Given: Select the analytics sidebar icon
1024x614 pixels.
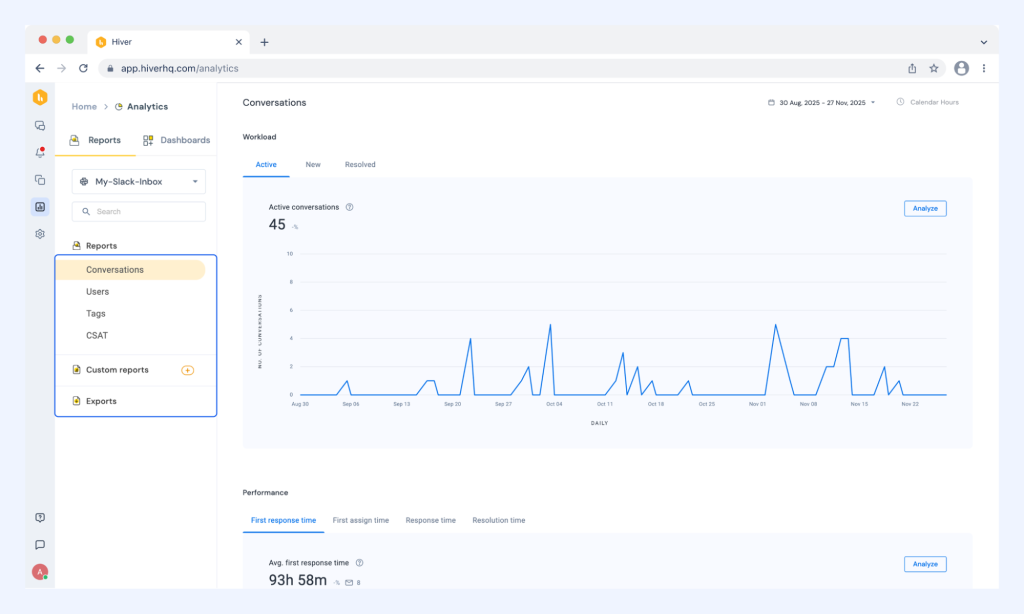Looking at the screenshot, I should [x=40, y=207].
